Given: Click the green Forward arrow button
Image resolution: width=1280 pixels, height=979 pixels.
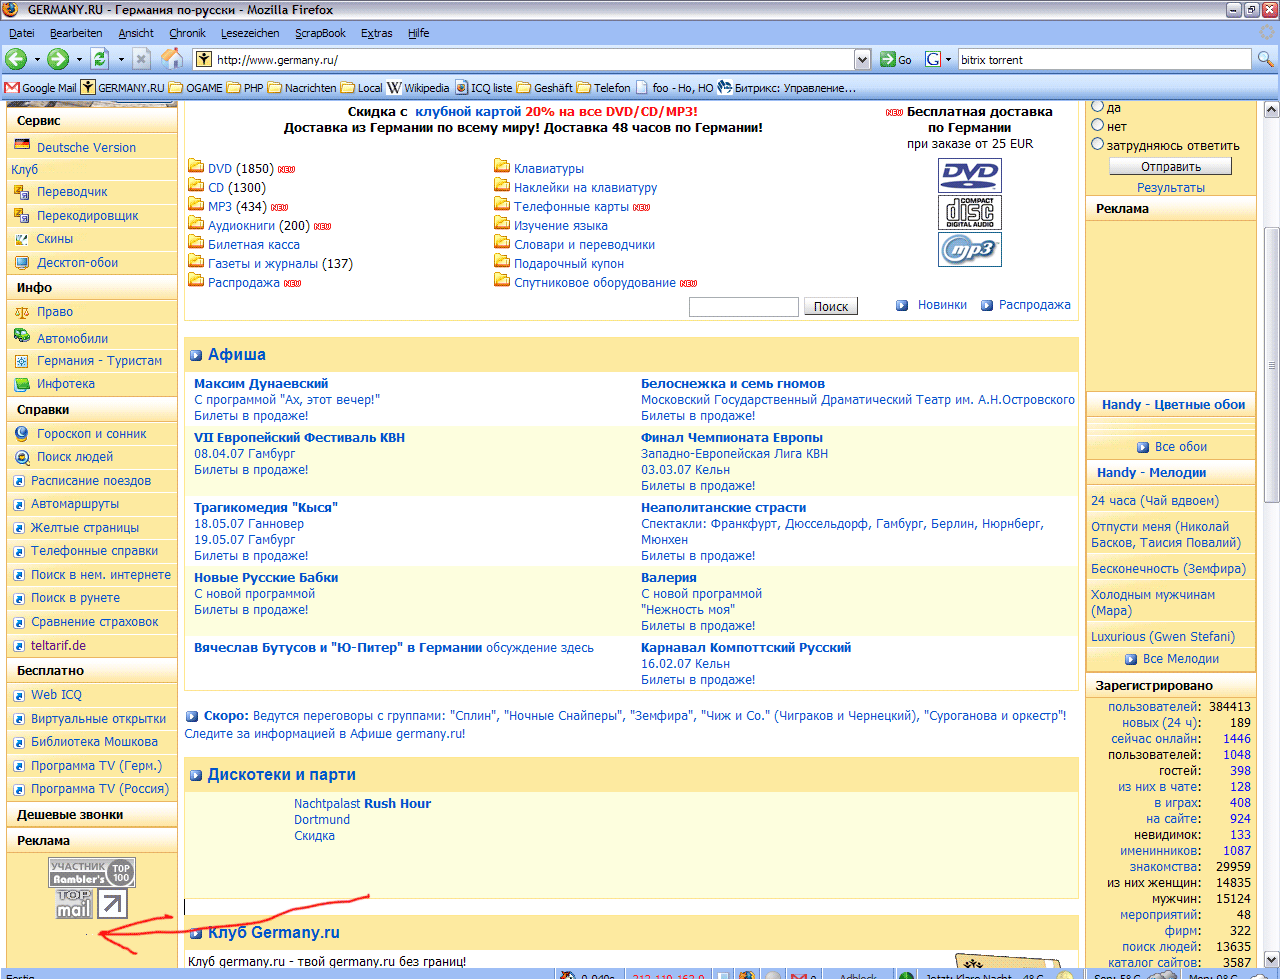Looking at the screenshot, I should tap(58, 59).
